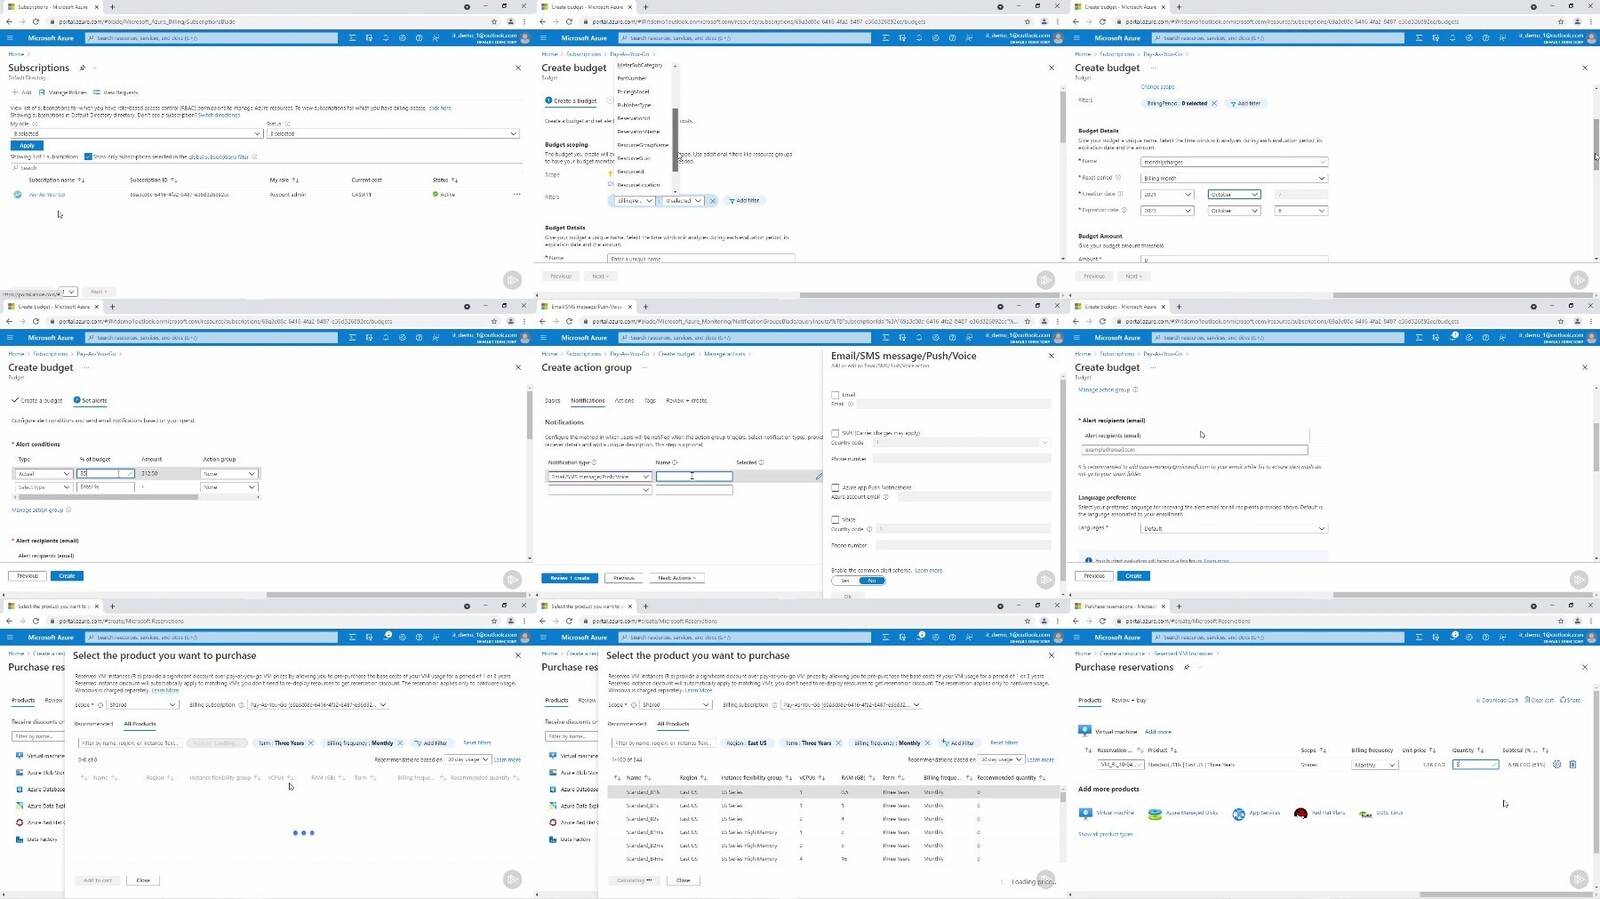The width and height of the screenshot is (1600, 899).
Task: Click the Name input field in the Create action group notifications row
Action: 694,476
